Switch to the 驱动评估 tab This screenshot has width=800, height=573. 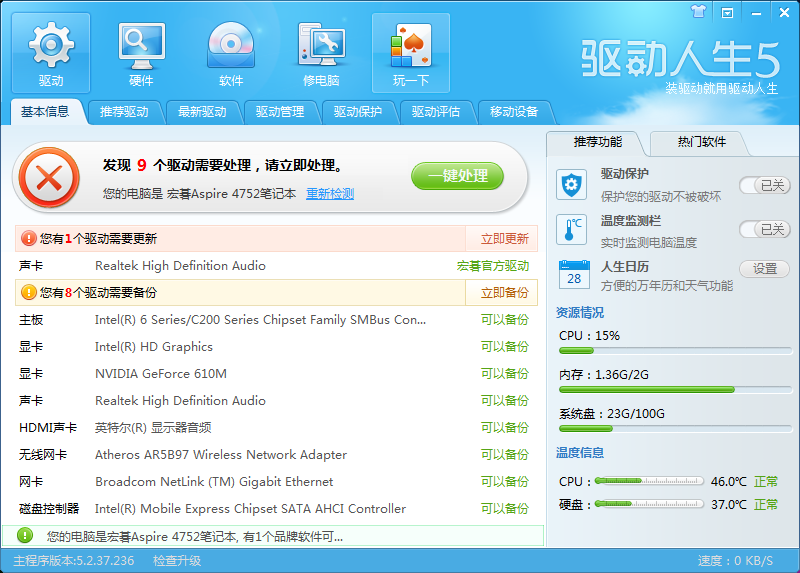pos(436,112)
